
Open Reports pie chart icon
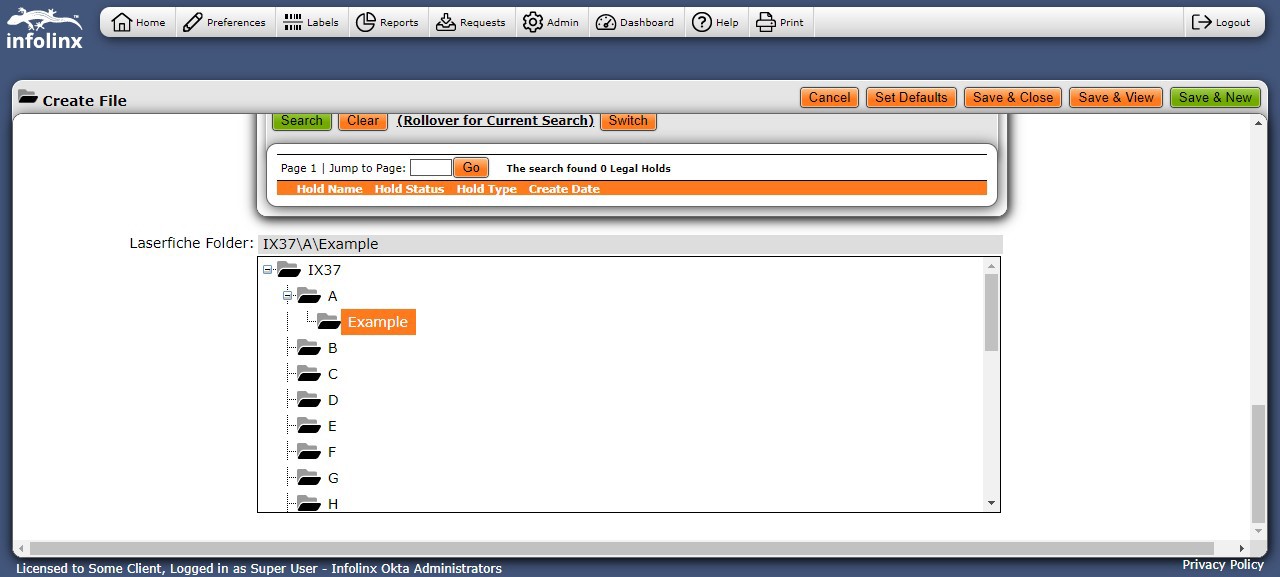click(366, 22)
